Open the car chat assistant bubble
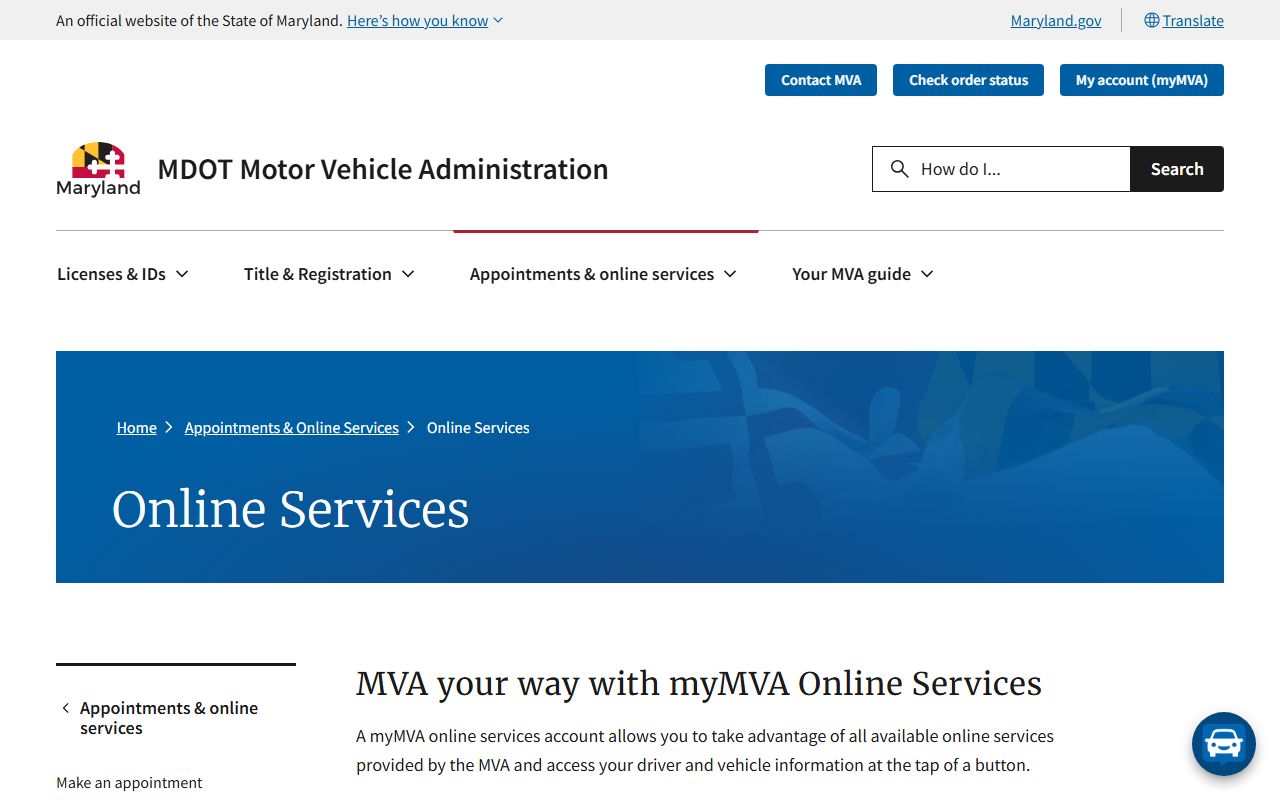Image resolution: width=1280 pixels, height=800 pixels. click(1224, 744)
